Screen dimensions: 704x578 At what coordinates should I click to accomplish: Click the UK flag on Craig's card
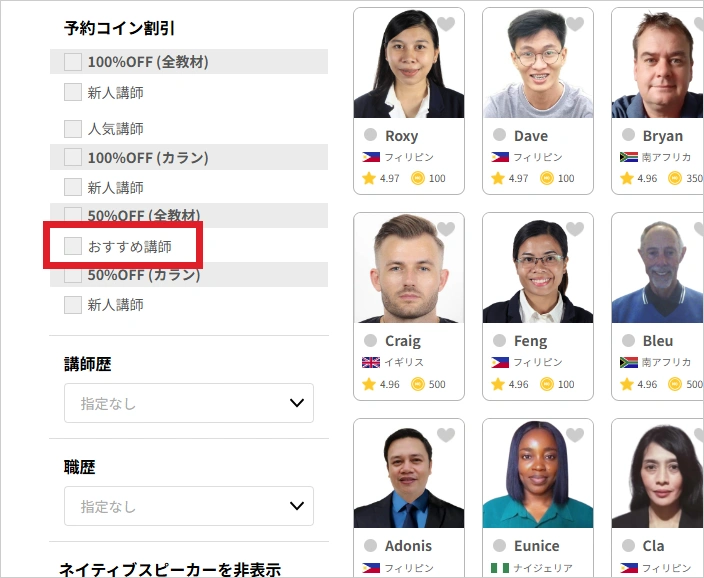[371, 362]
